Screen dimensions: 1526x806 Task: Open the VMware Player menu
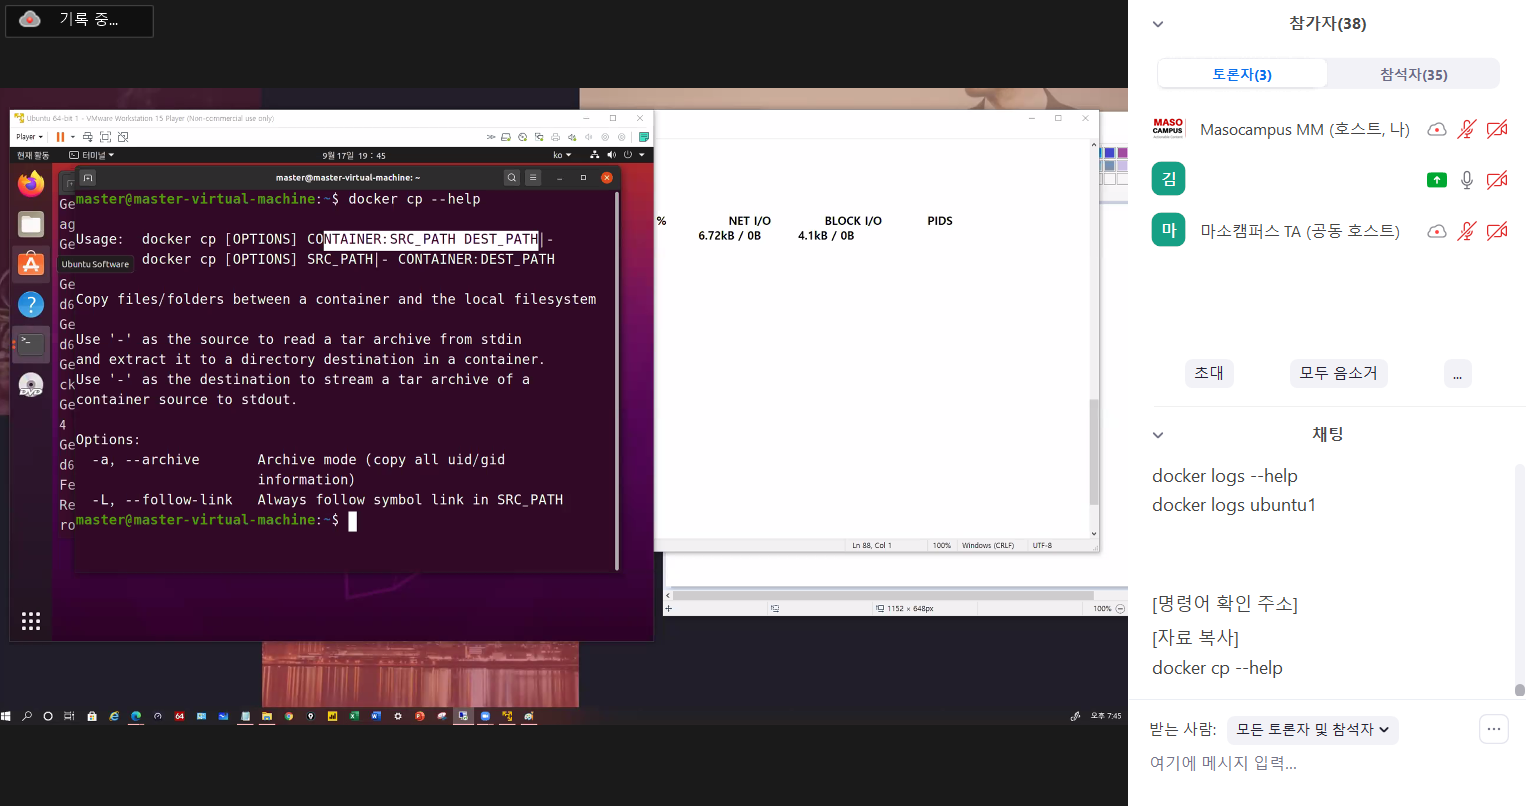[28, 137]
